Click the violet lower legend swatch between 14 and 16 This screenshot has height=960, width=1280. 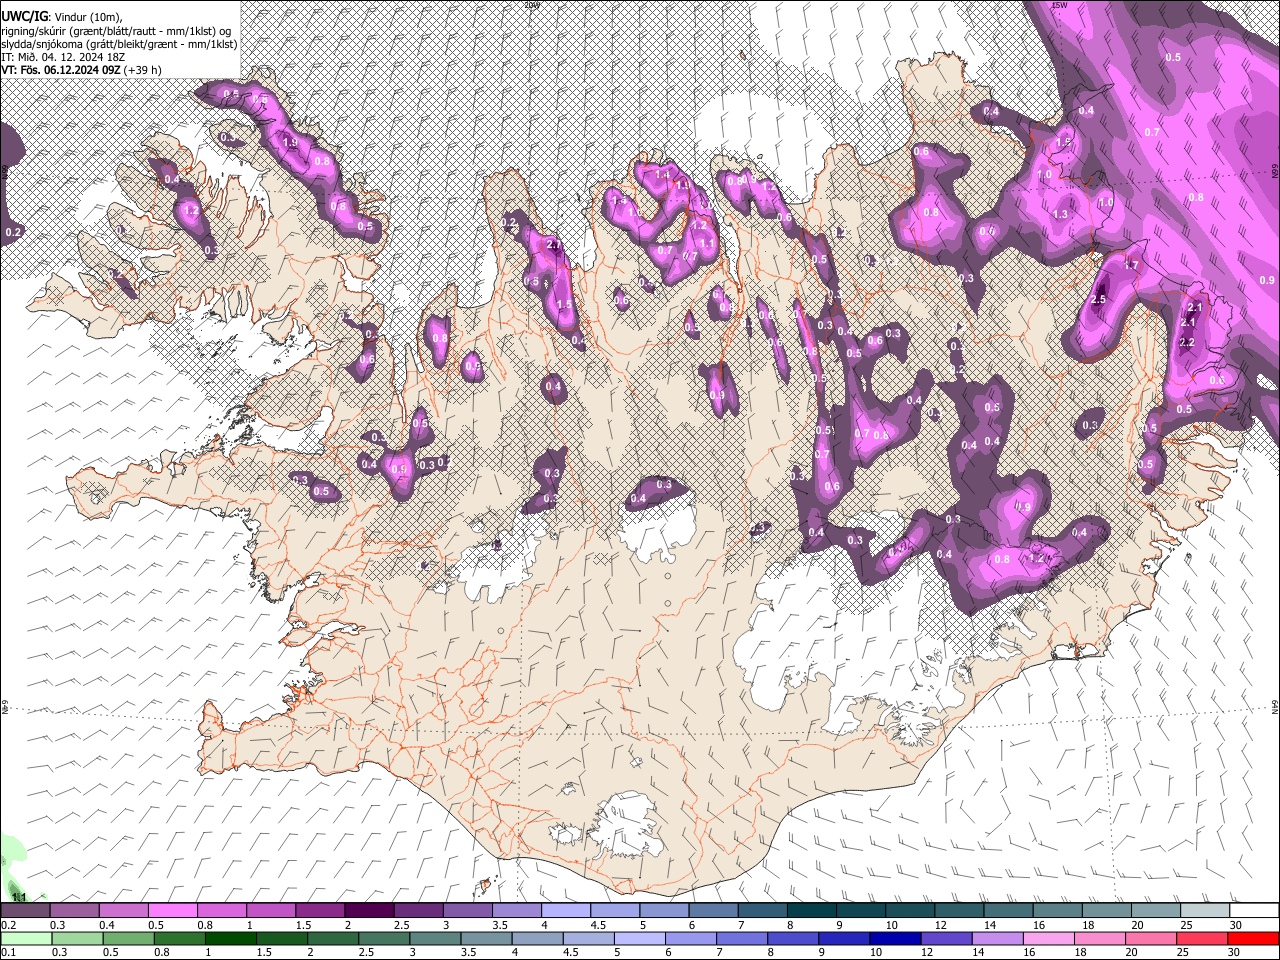pos(998,938)
